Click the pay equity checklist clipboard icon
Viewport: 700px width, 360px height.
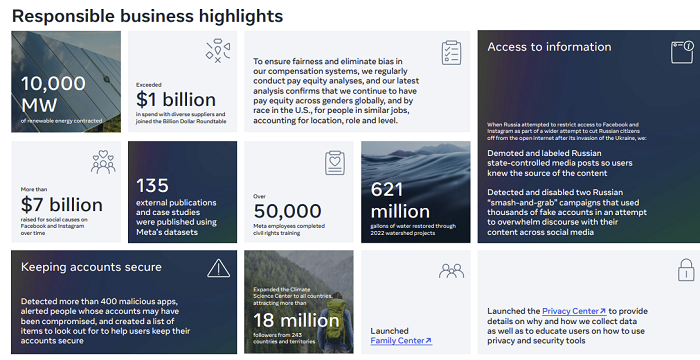click(451, 53)
